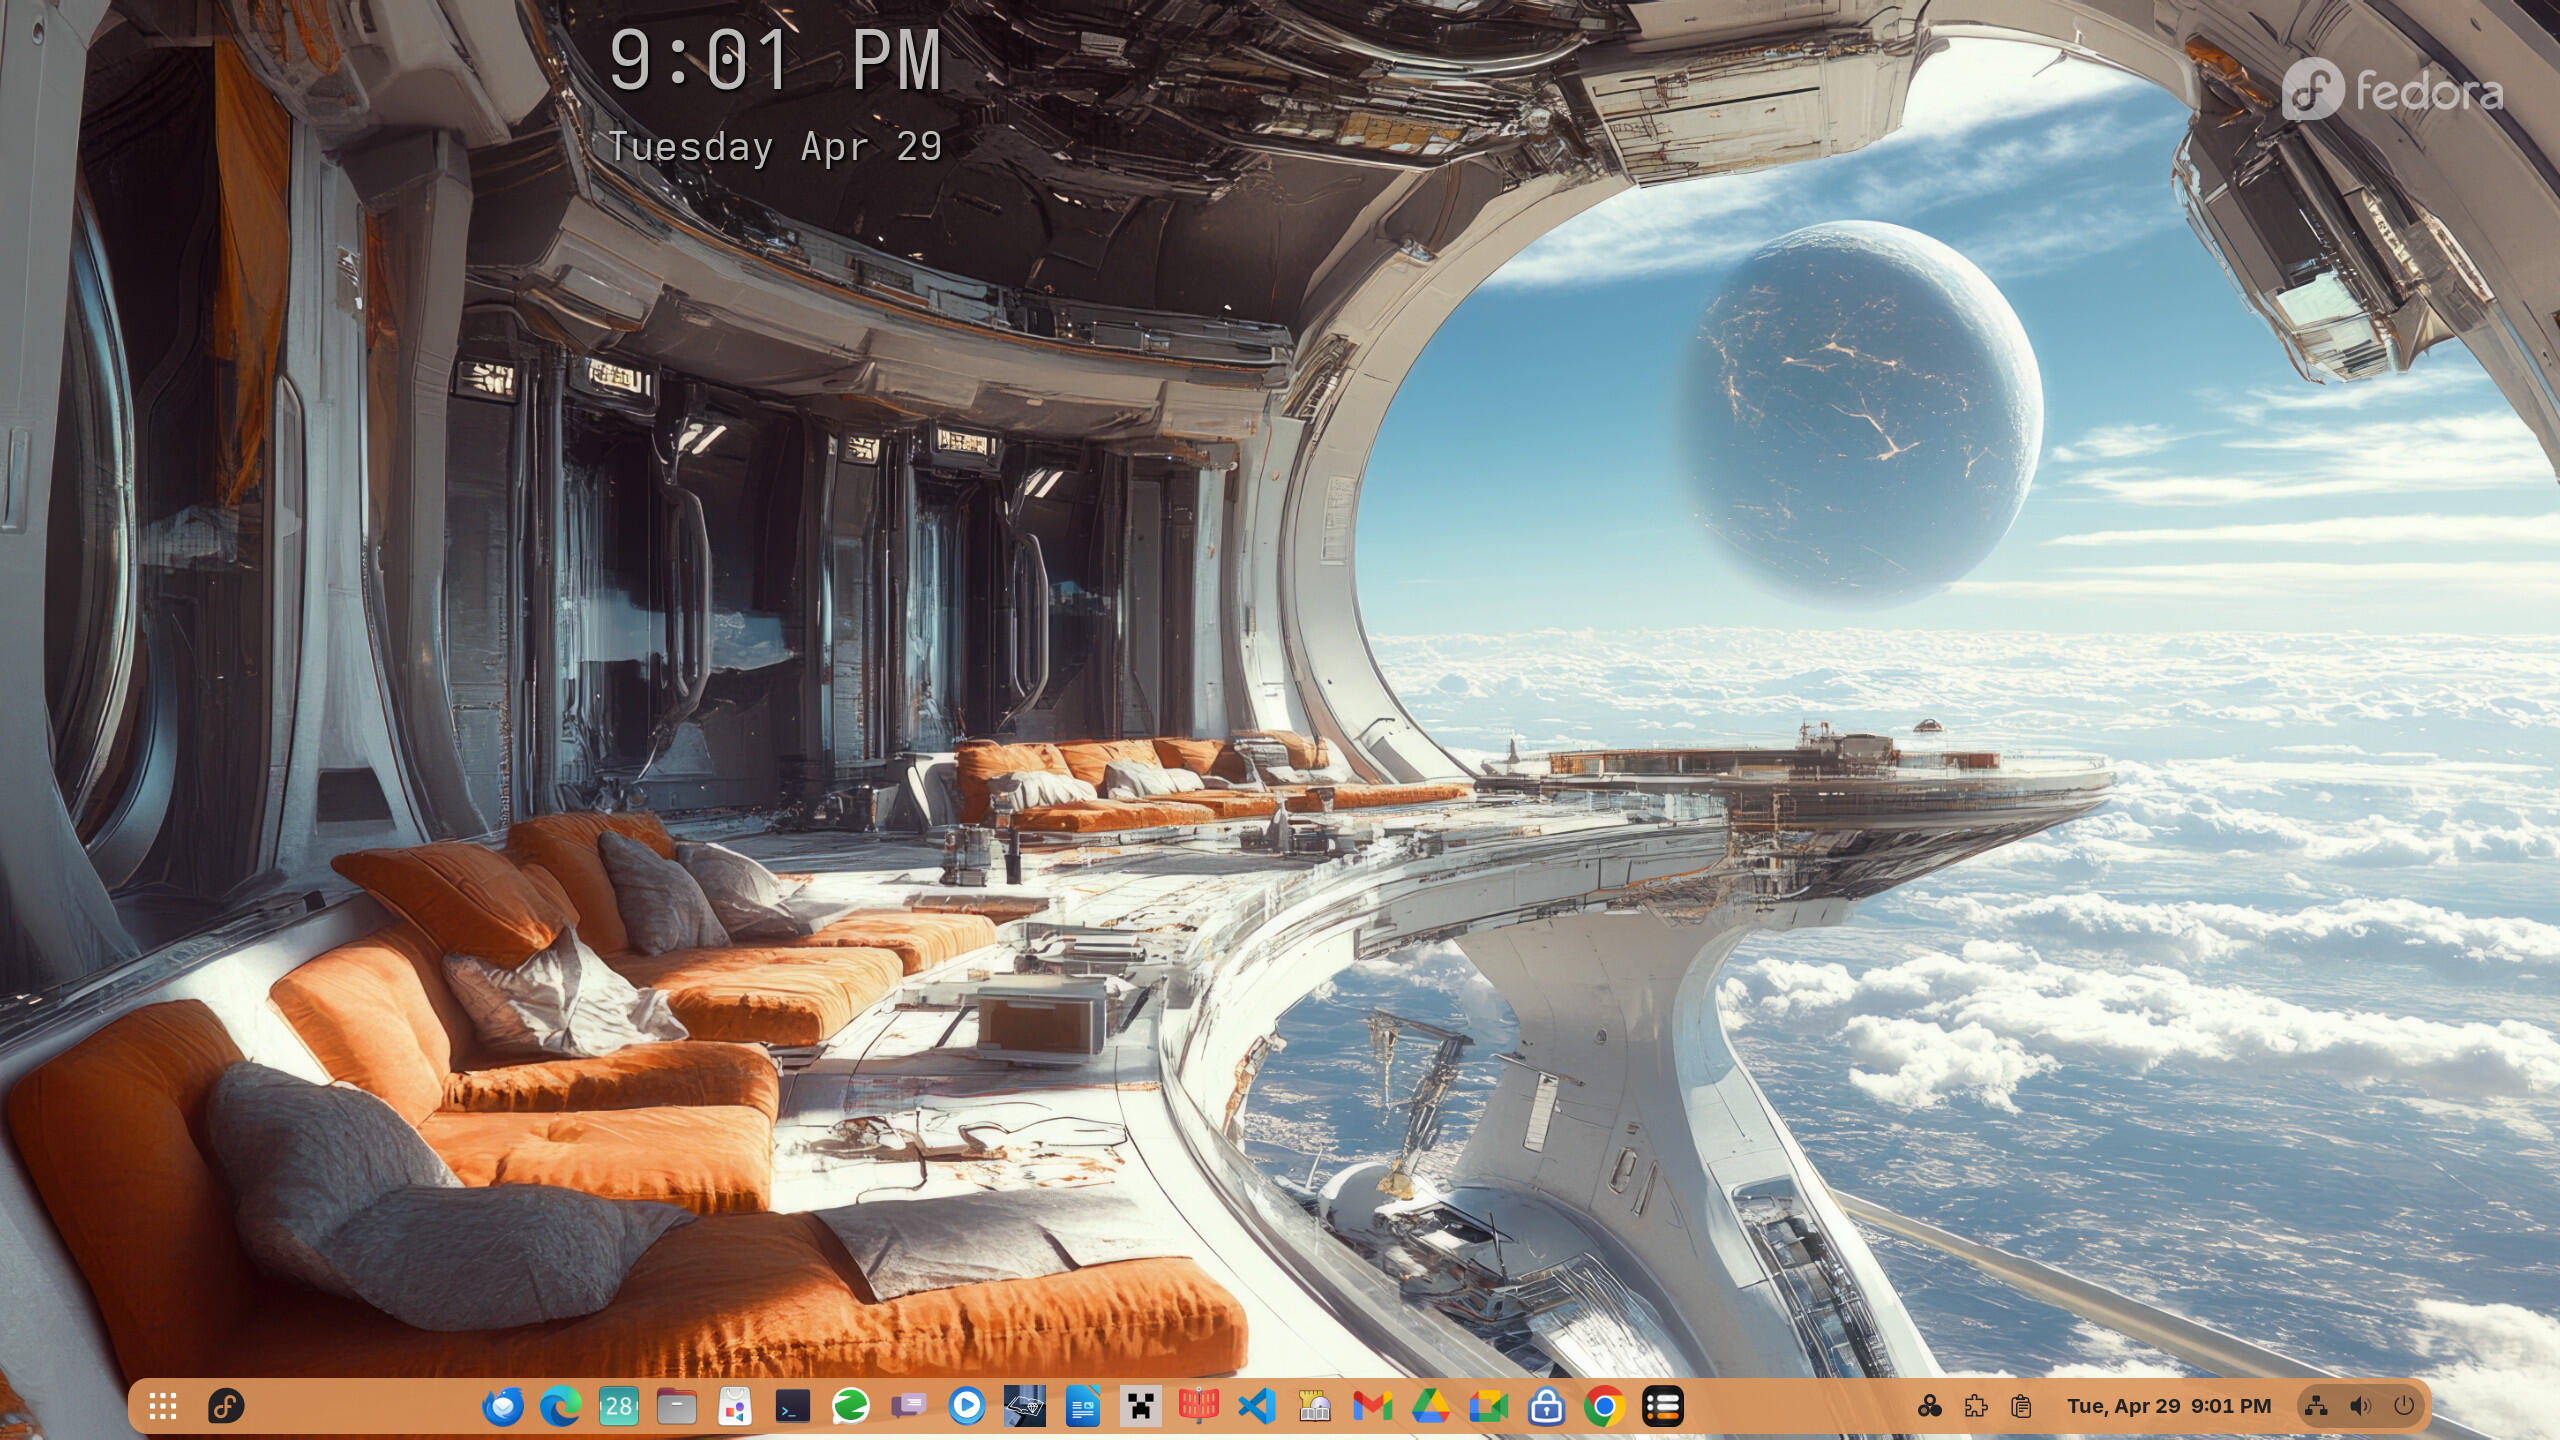The height and width of the screenshot is (1440, 2560).
Task: Open Google Drive app
Action: coord(1430,1407)
